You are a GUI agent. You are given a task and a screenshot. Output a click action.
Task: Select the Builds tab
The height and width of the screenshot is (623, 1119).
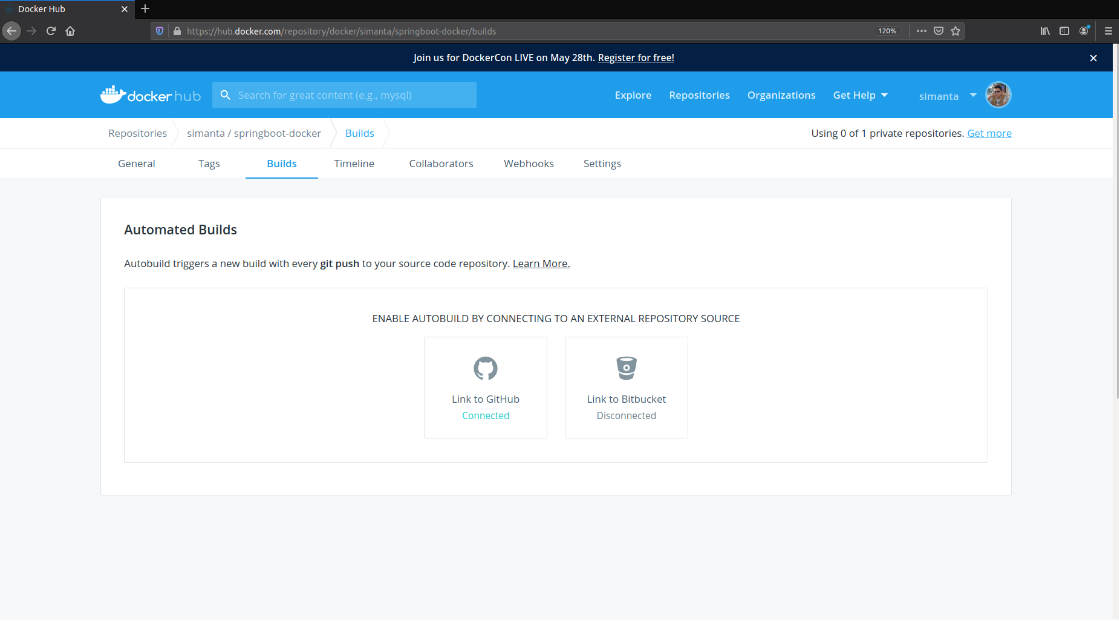coord(282,163)
